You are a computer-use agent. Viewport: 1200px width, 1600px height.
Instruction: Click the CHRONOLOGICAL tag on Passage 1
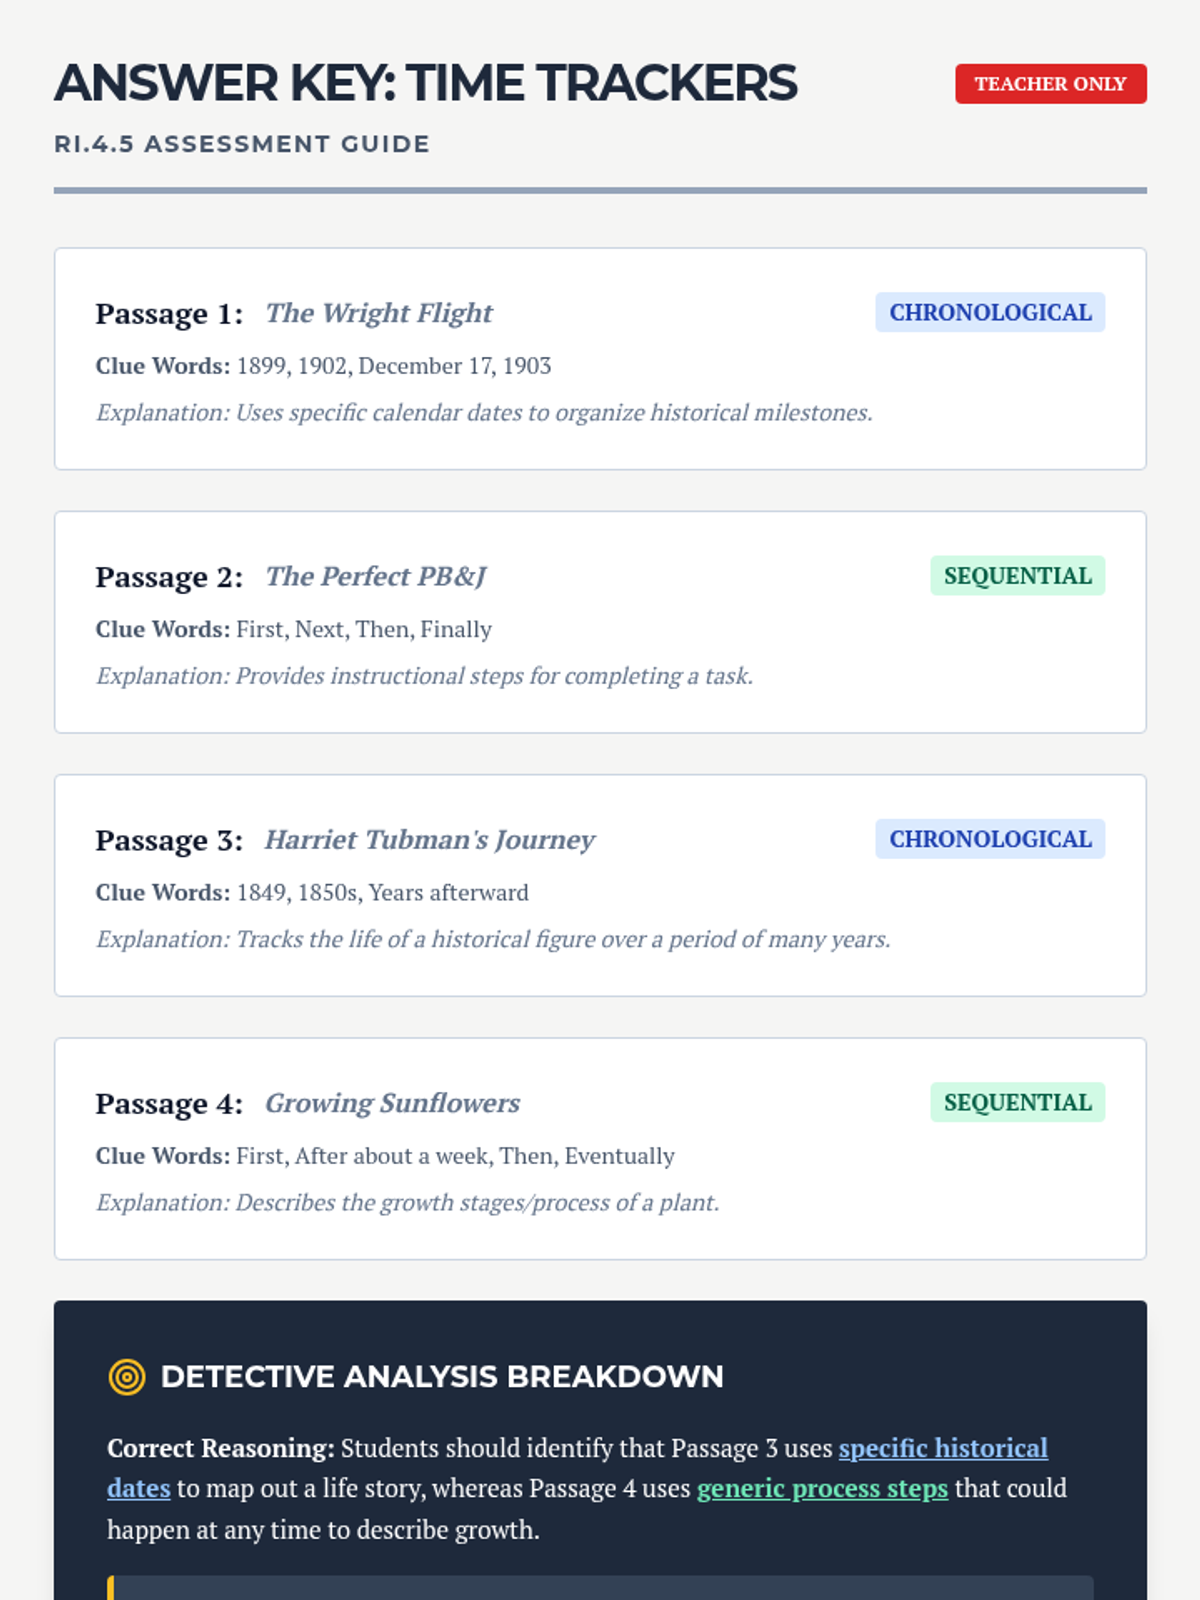coord(990,313)
